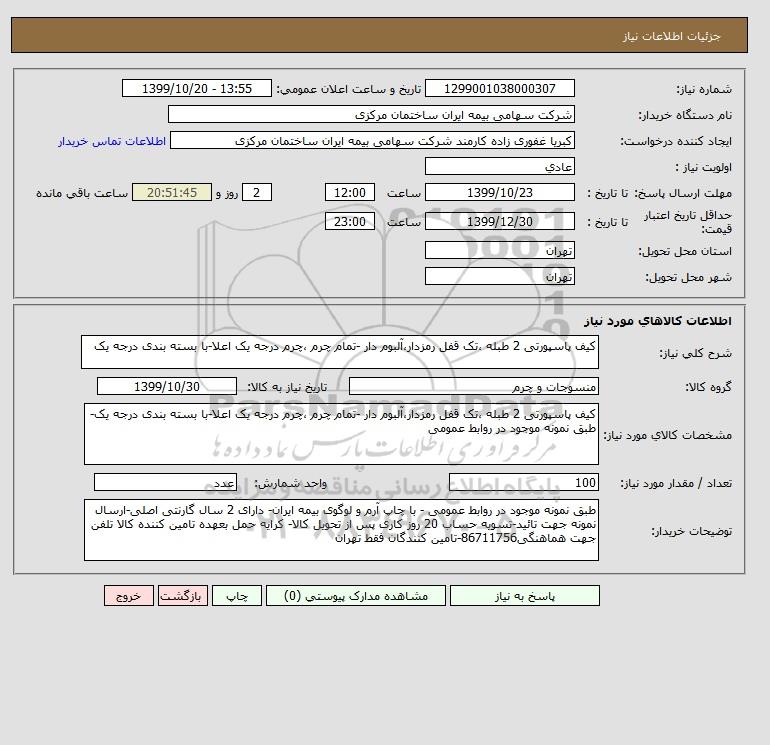Click the general need description text box
Image resolution: width=770 pixels, height=745 pixels.
[x=340, y=352]
